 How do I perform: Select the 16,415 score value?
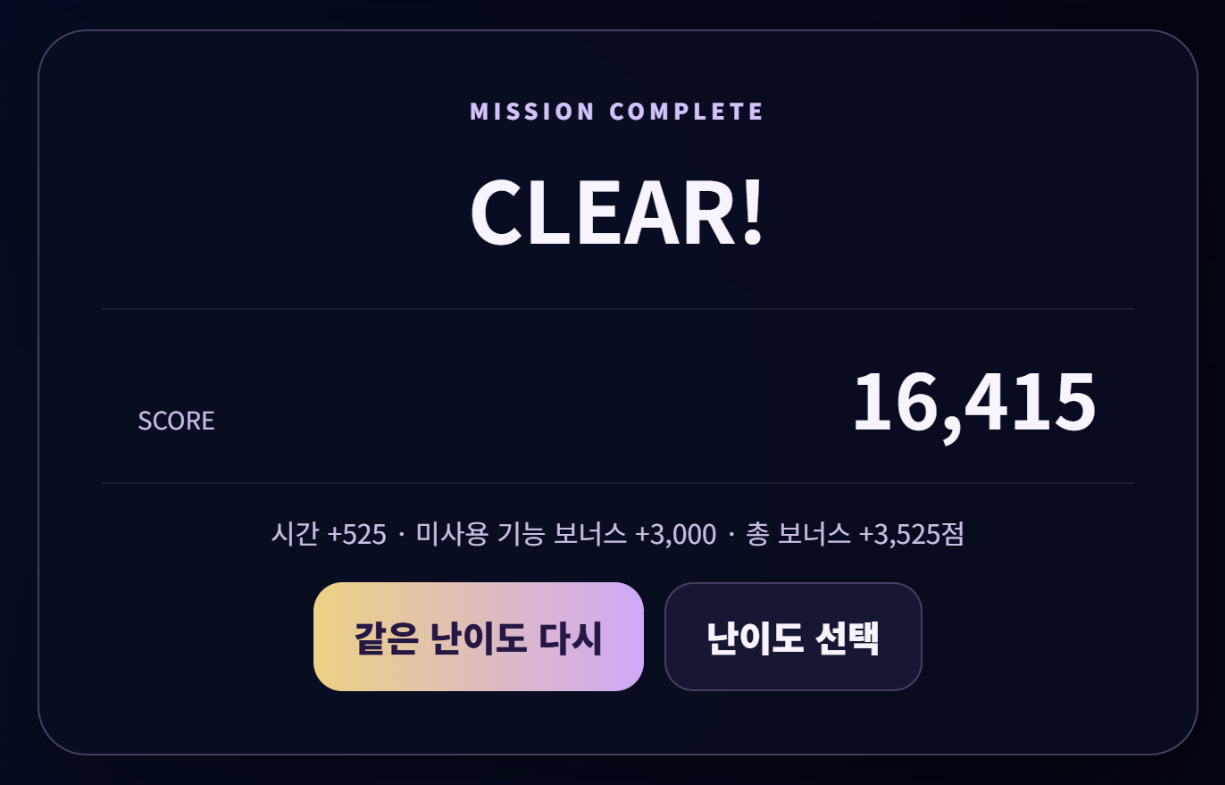(974, 402)
